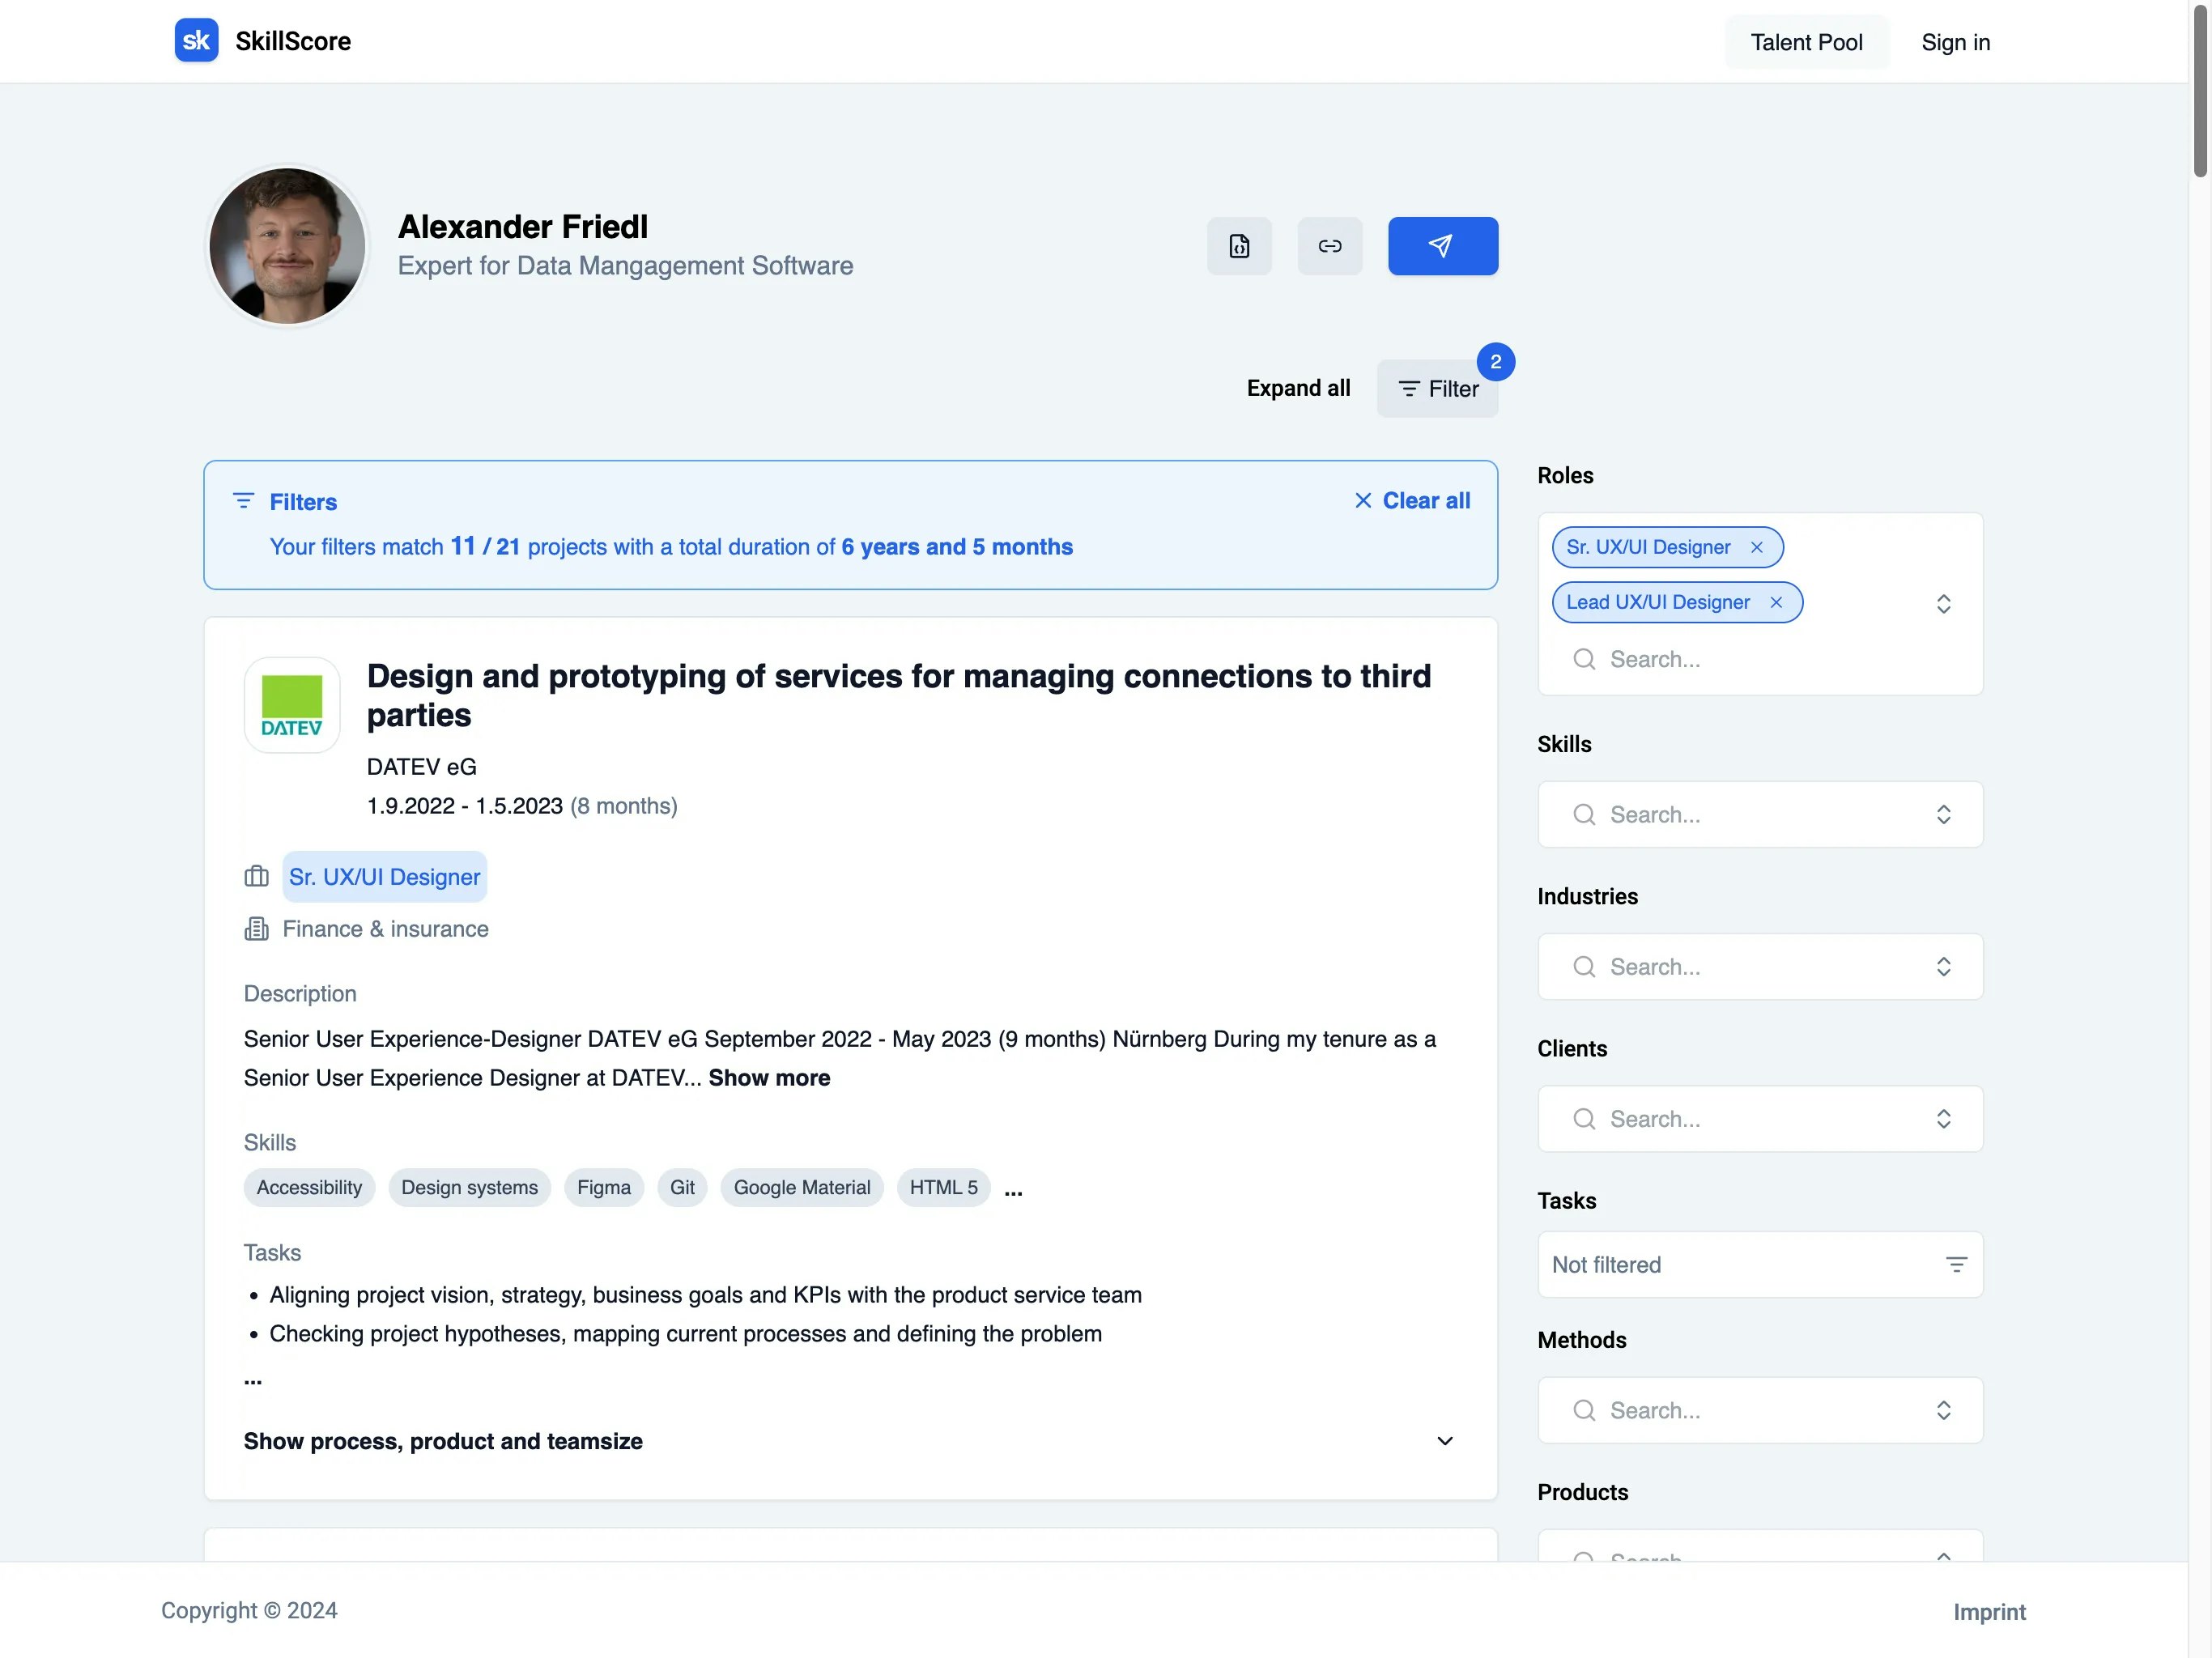2212x1658 pixels.
Task: Click Alexander Friedl's profile photo
Action: (x=288, y=246)
